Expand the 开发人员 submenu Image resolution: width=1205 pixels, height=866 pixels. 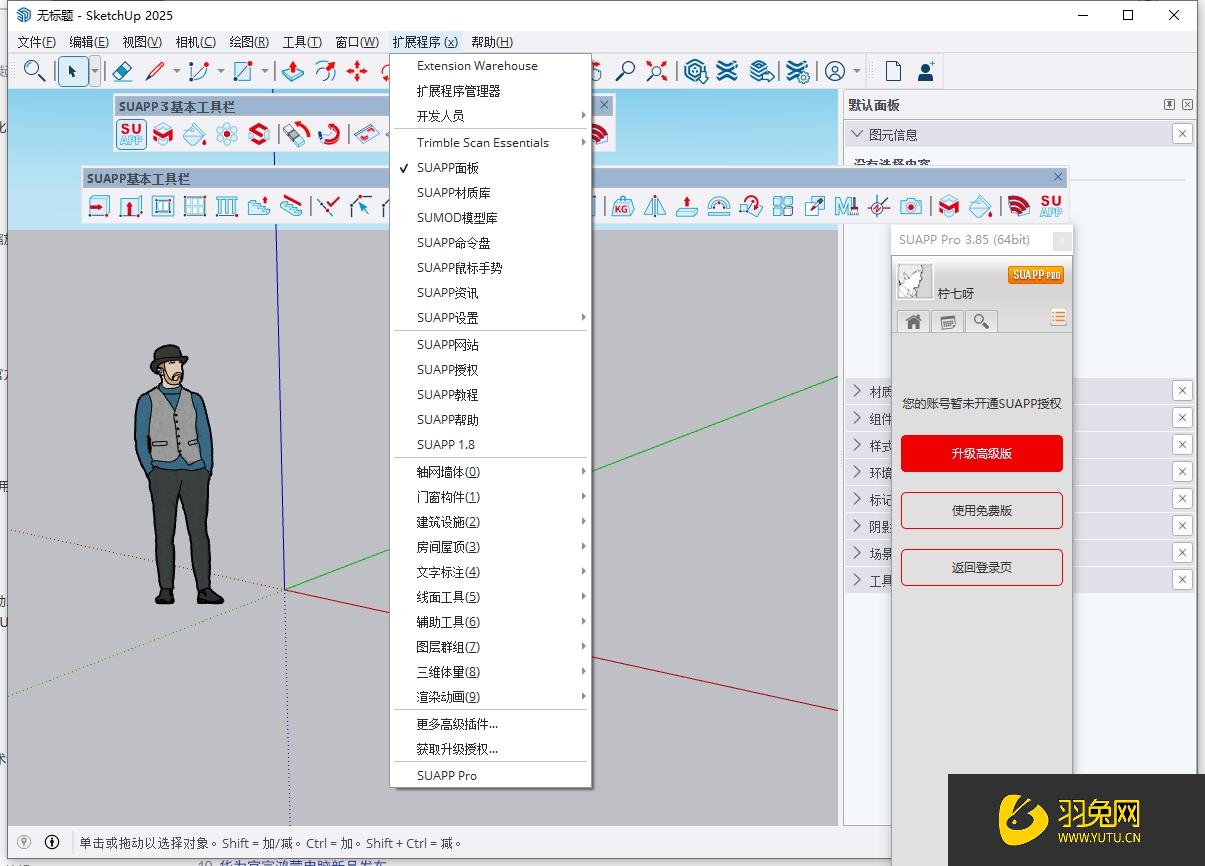click(490, 116)
